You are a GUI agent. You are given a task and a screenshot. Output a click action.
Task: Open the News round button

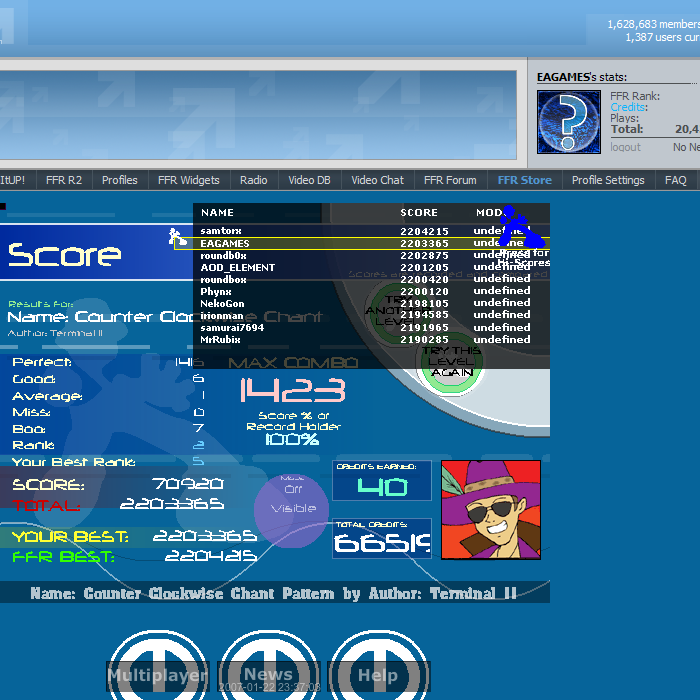point(268,664)
